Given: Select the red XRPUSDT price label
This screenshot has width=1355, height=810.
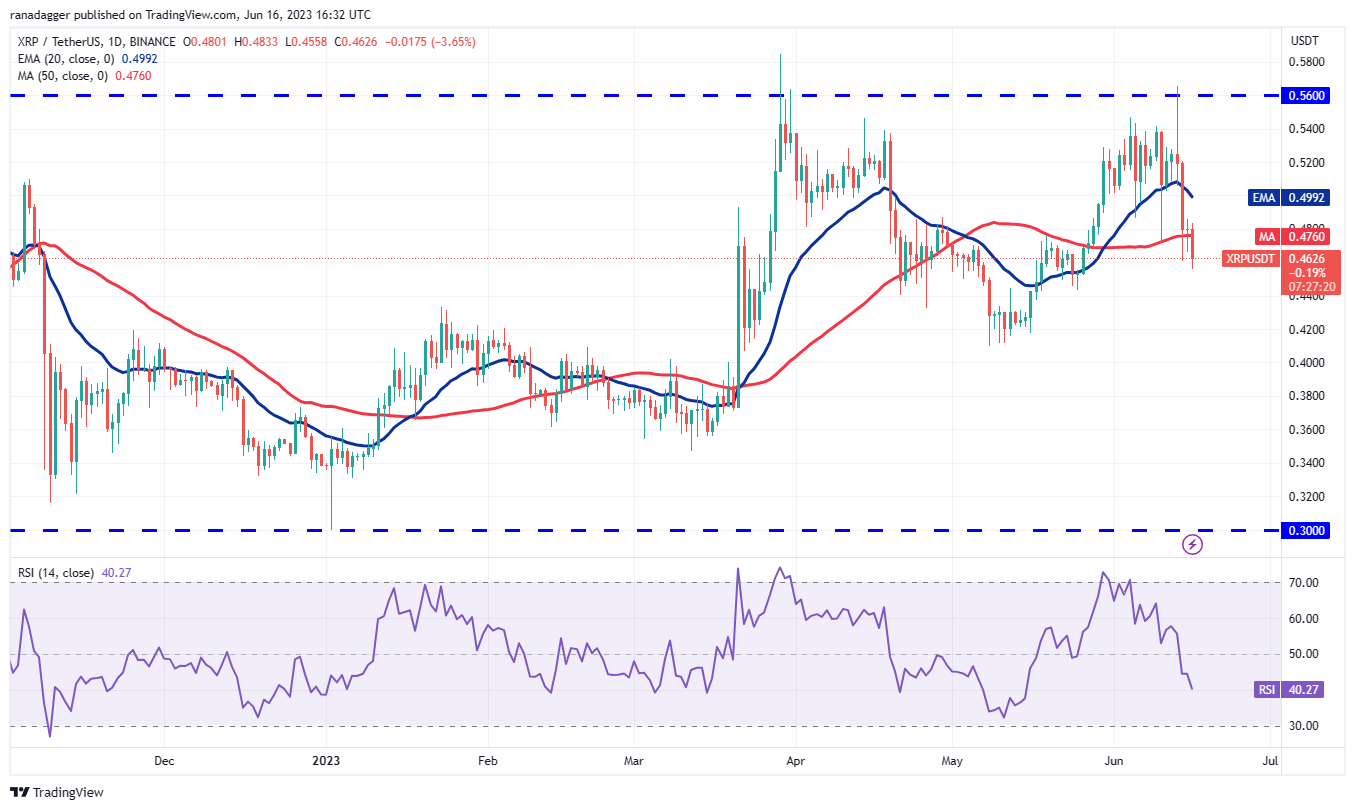Looking at the screenshot, I should pos(1250,258).
